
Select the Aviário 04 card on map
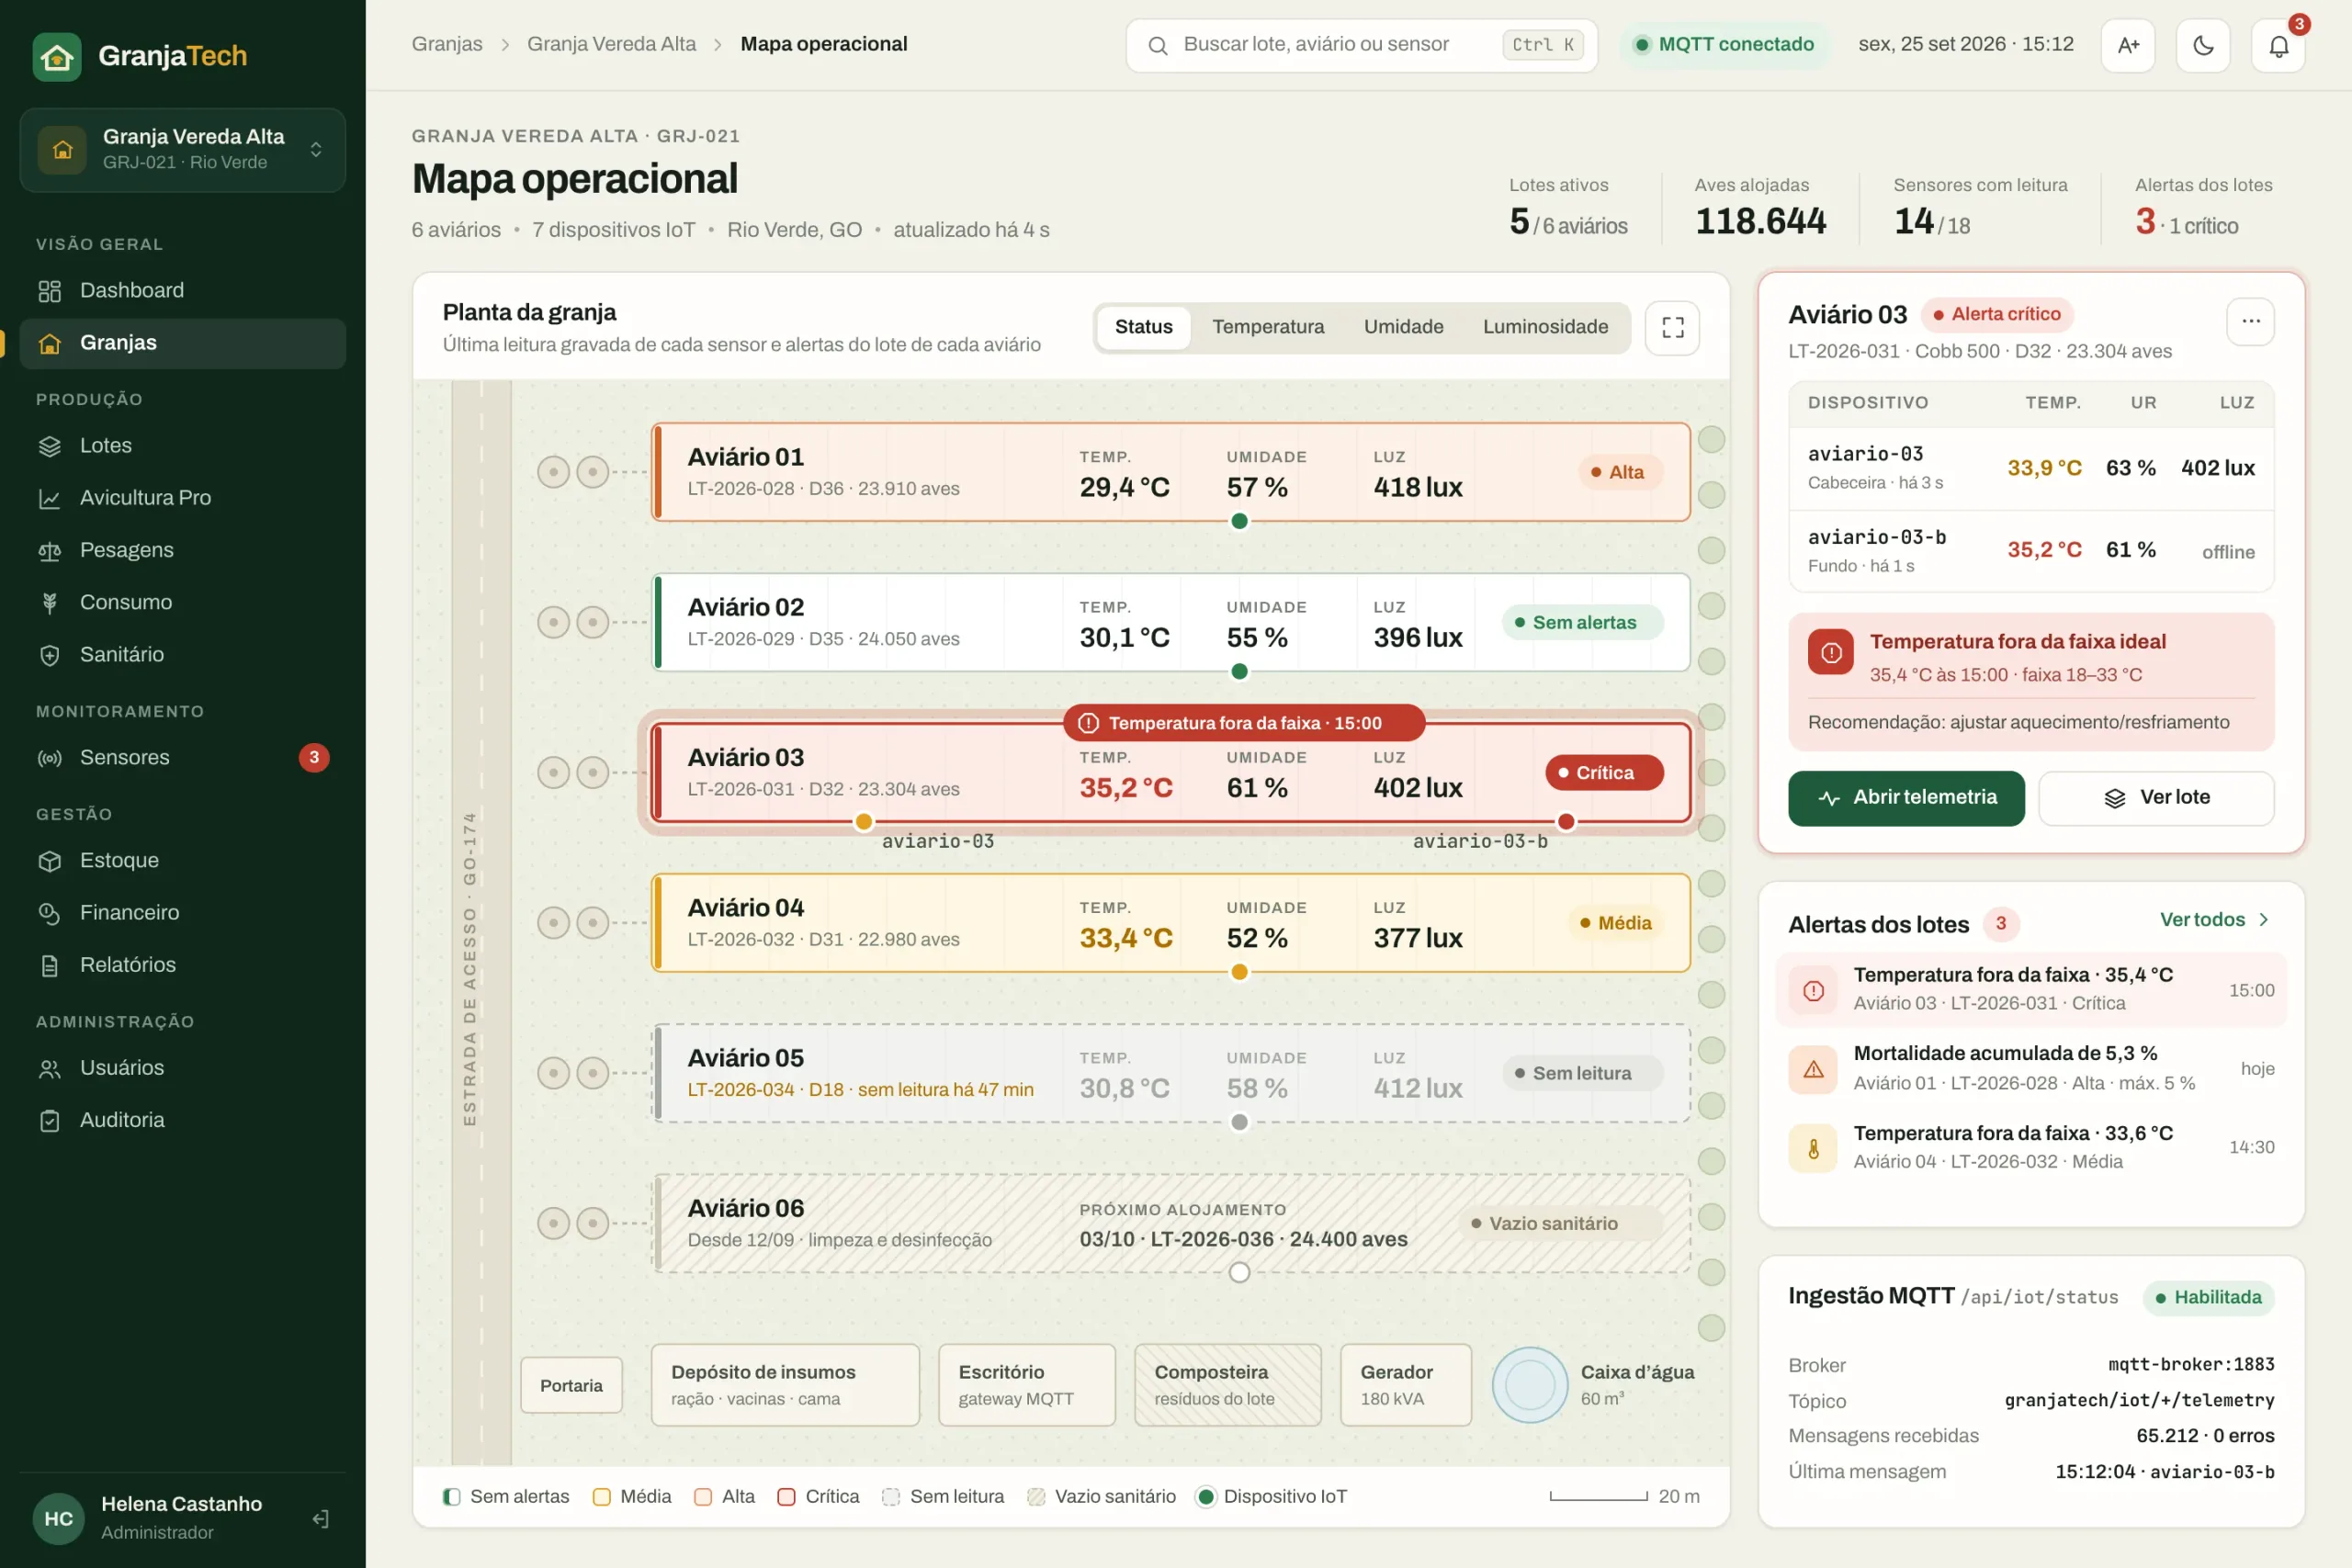tap(1171, 923)
